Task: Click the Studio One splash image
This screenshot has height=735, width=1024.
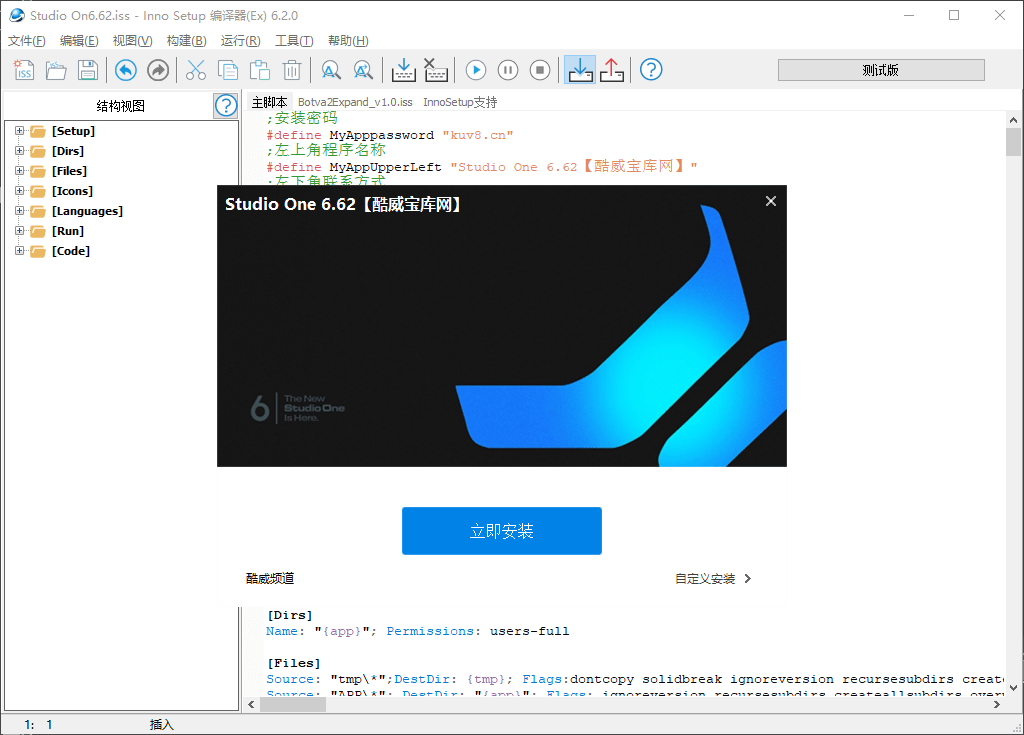Action: pyautogui.click(x=502, y=326)
